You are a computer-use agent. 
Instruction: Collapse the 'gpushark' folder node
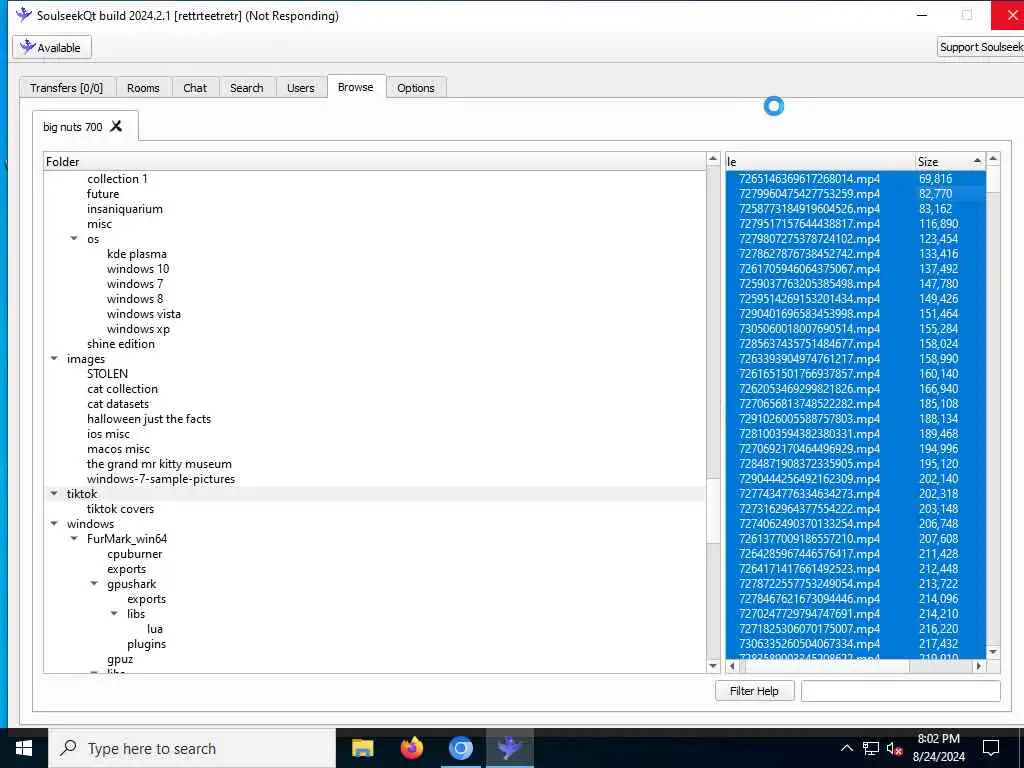[x=94, y=584]
